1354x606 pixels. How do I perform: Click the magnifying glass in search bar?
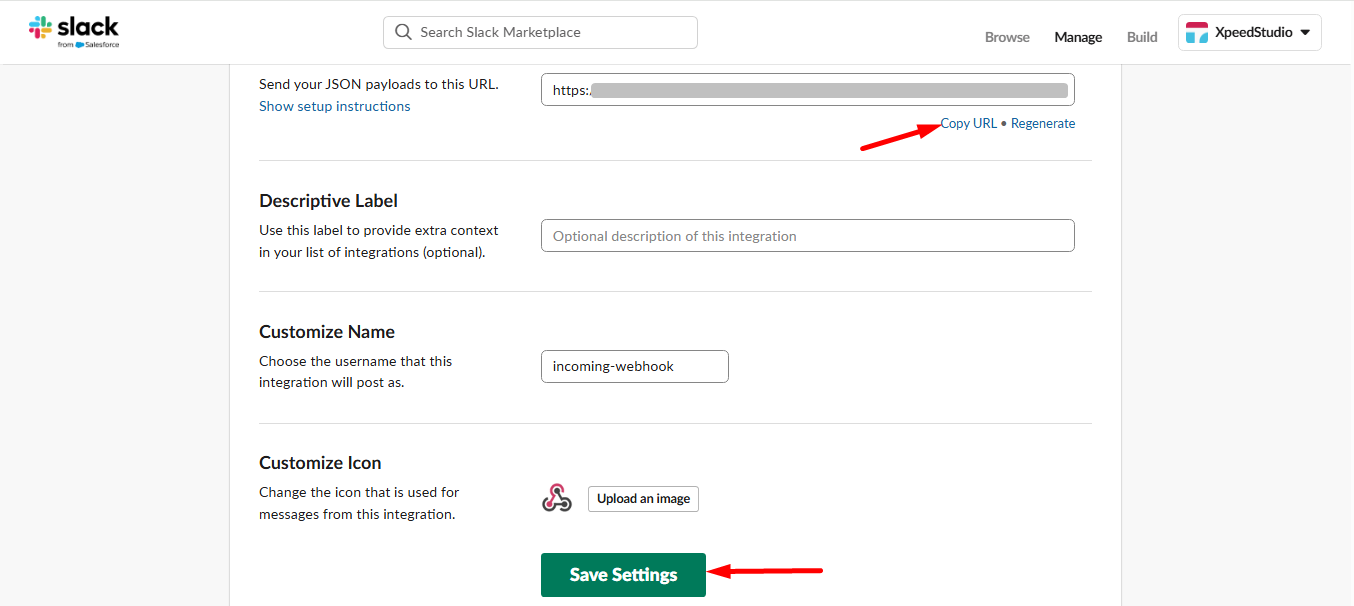(403, 32)
